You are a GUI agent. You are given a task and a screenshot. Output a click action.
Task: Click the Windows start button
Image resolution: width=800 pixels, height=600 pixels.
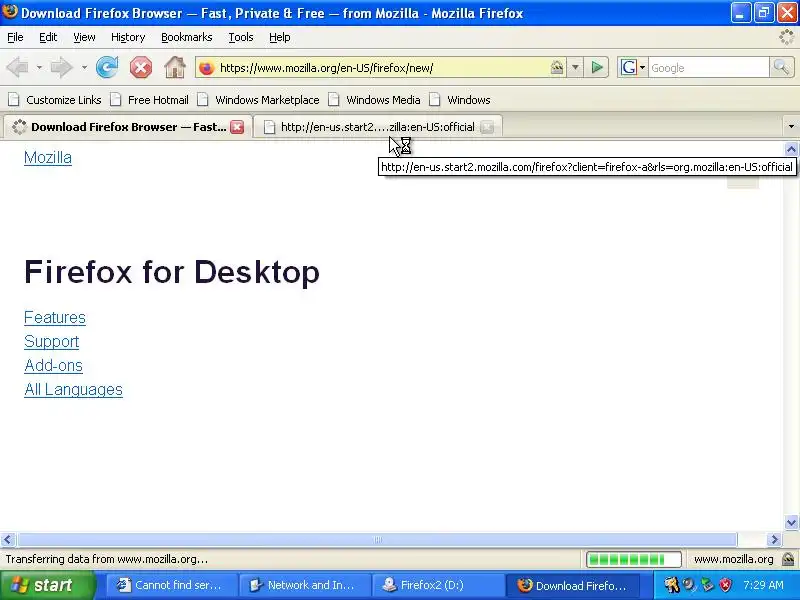[47, 585]
